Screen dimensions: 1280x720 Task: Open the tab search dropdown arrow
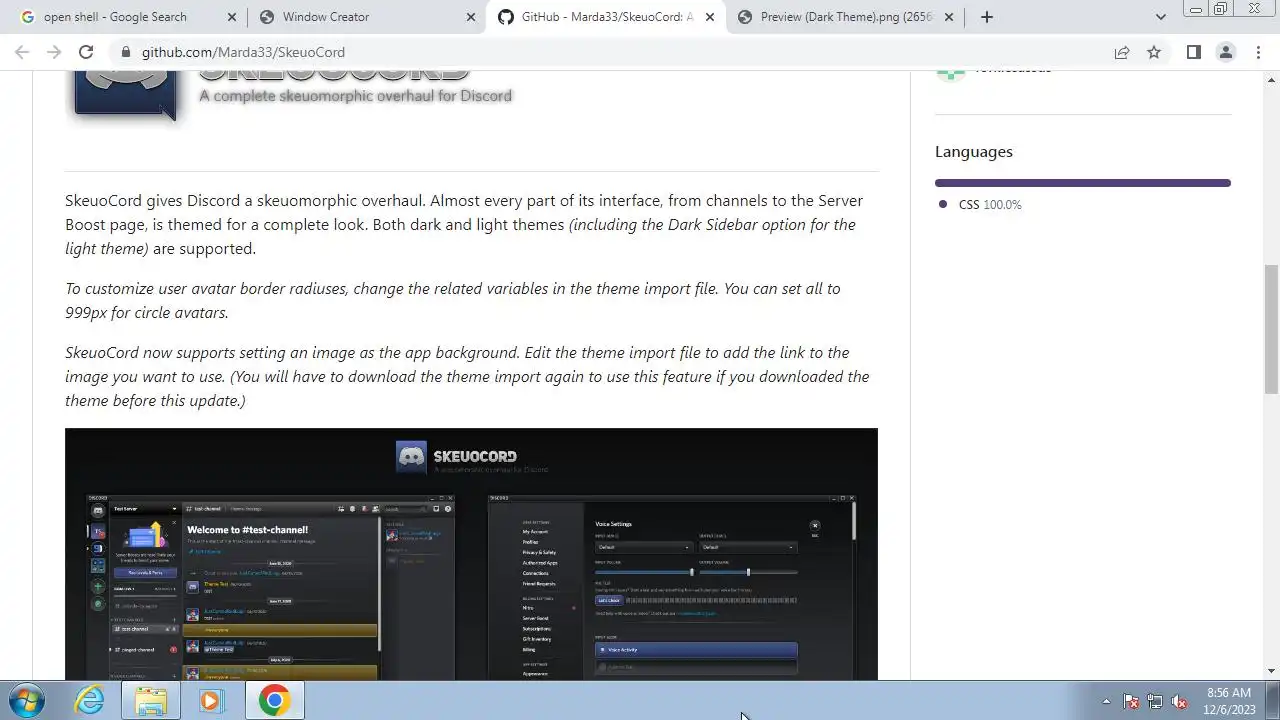(1160, 17)
